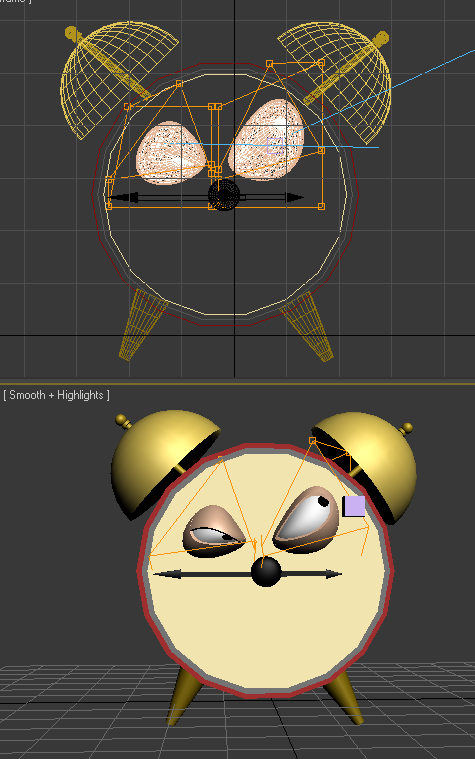This screenshot has width=475, height=759.
Task: Open the Smooth + Highlights viewport label menu
Action: click(x=56, y=395)
